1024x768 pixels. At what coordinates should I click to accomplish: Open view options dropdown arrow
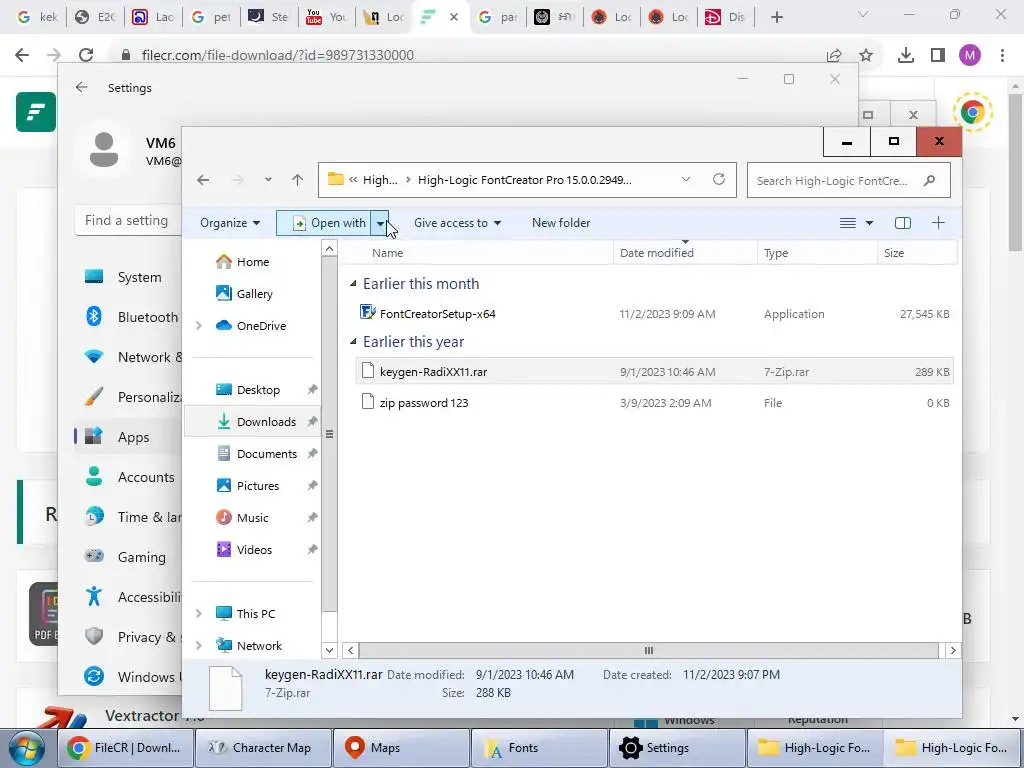(x=869, y=223)
